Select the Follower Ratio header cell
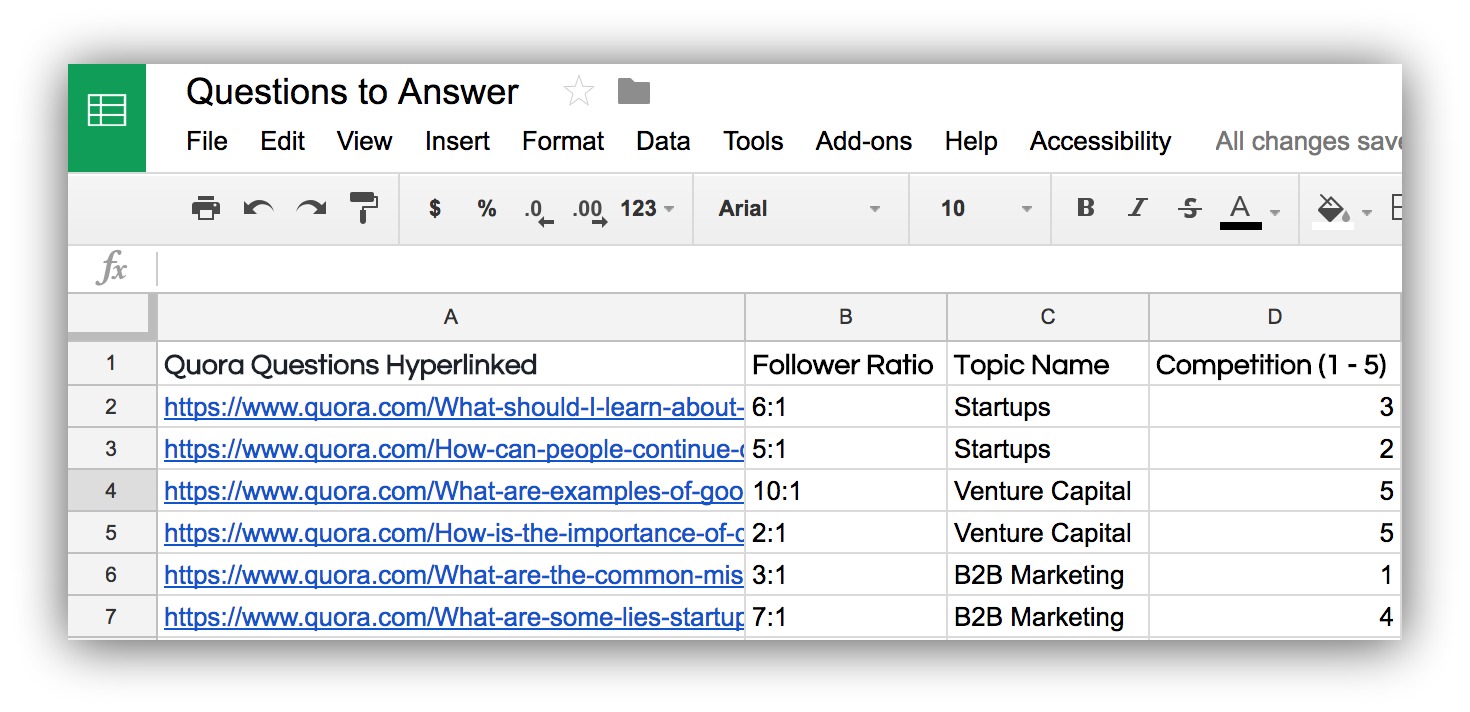 click(846, 364)
